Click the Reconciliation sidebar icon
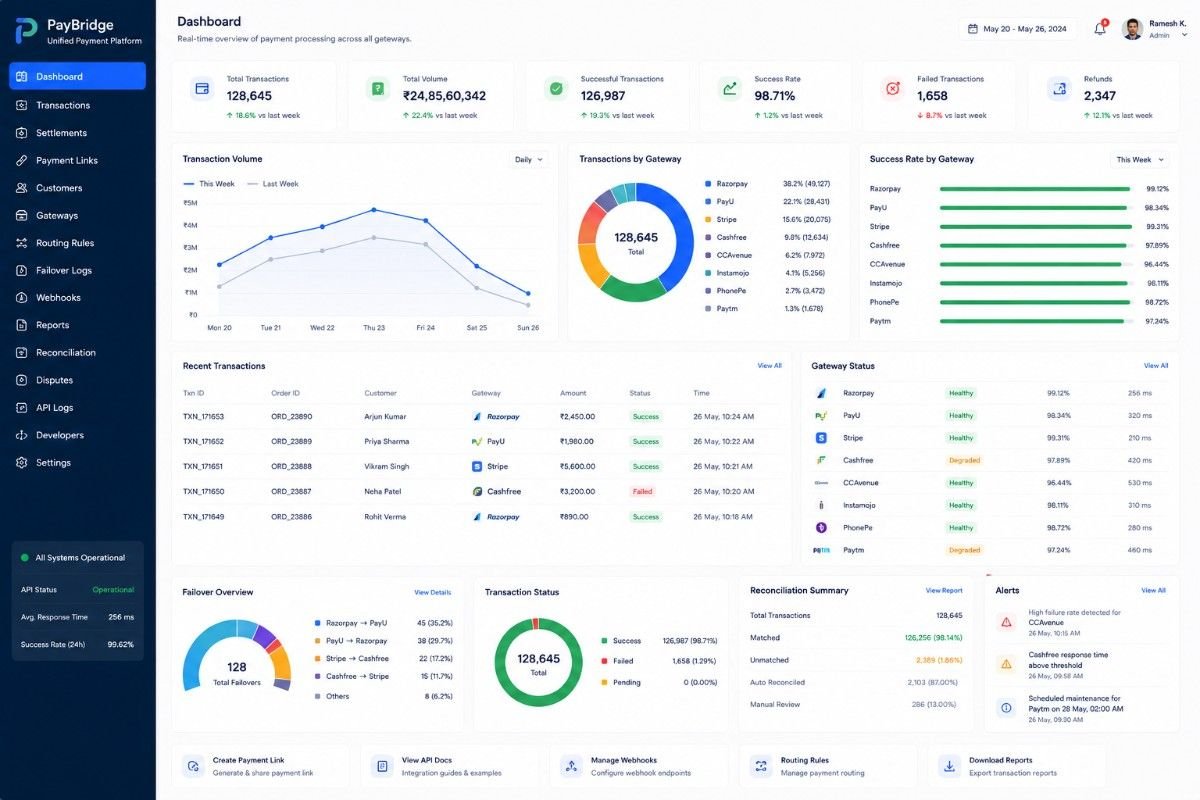 pyautogui.click(x=22, y=352)
